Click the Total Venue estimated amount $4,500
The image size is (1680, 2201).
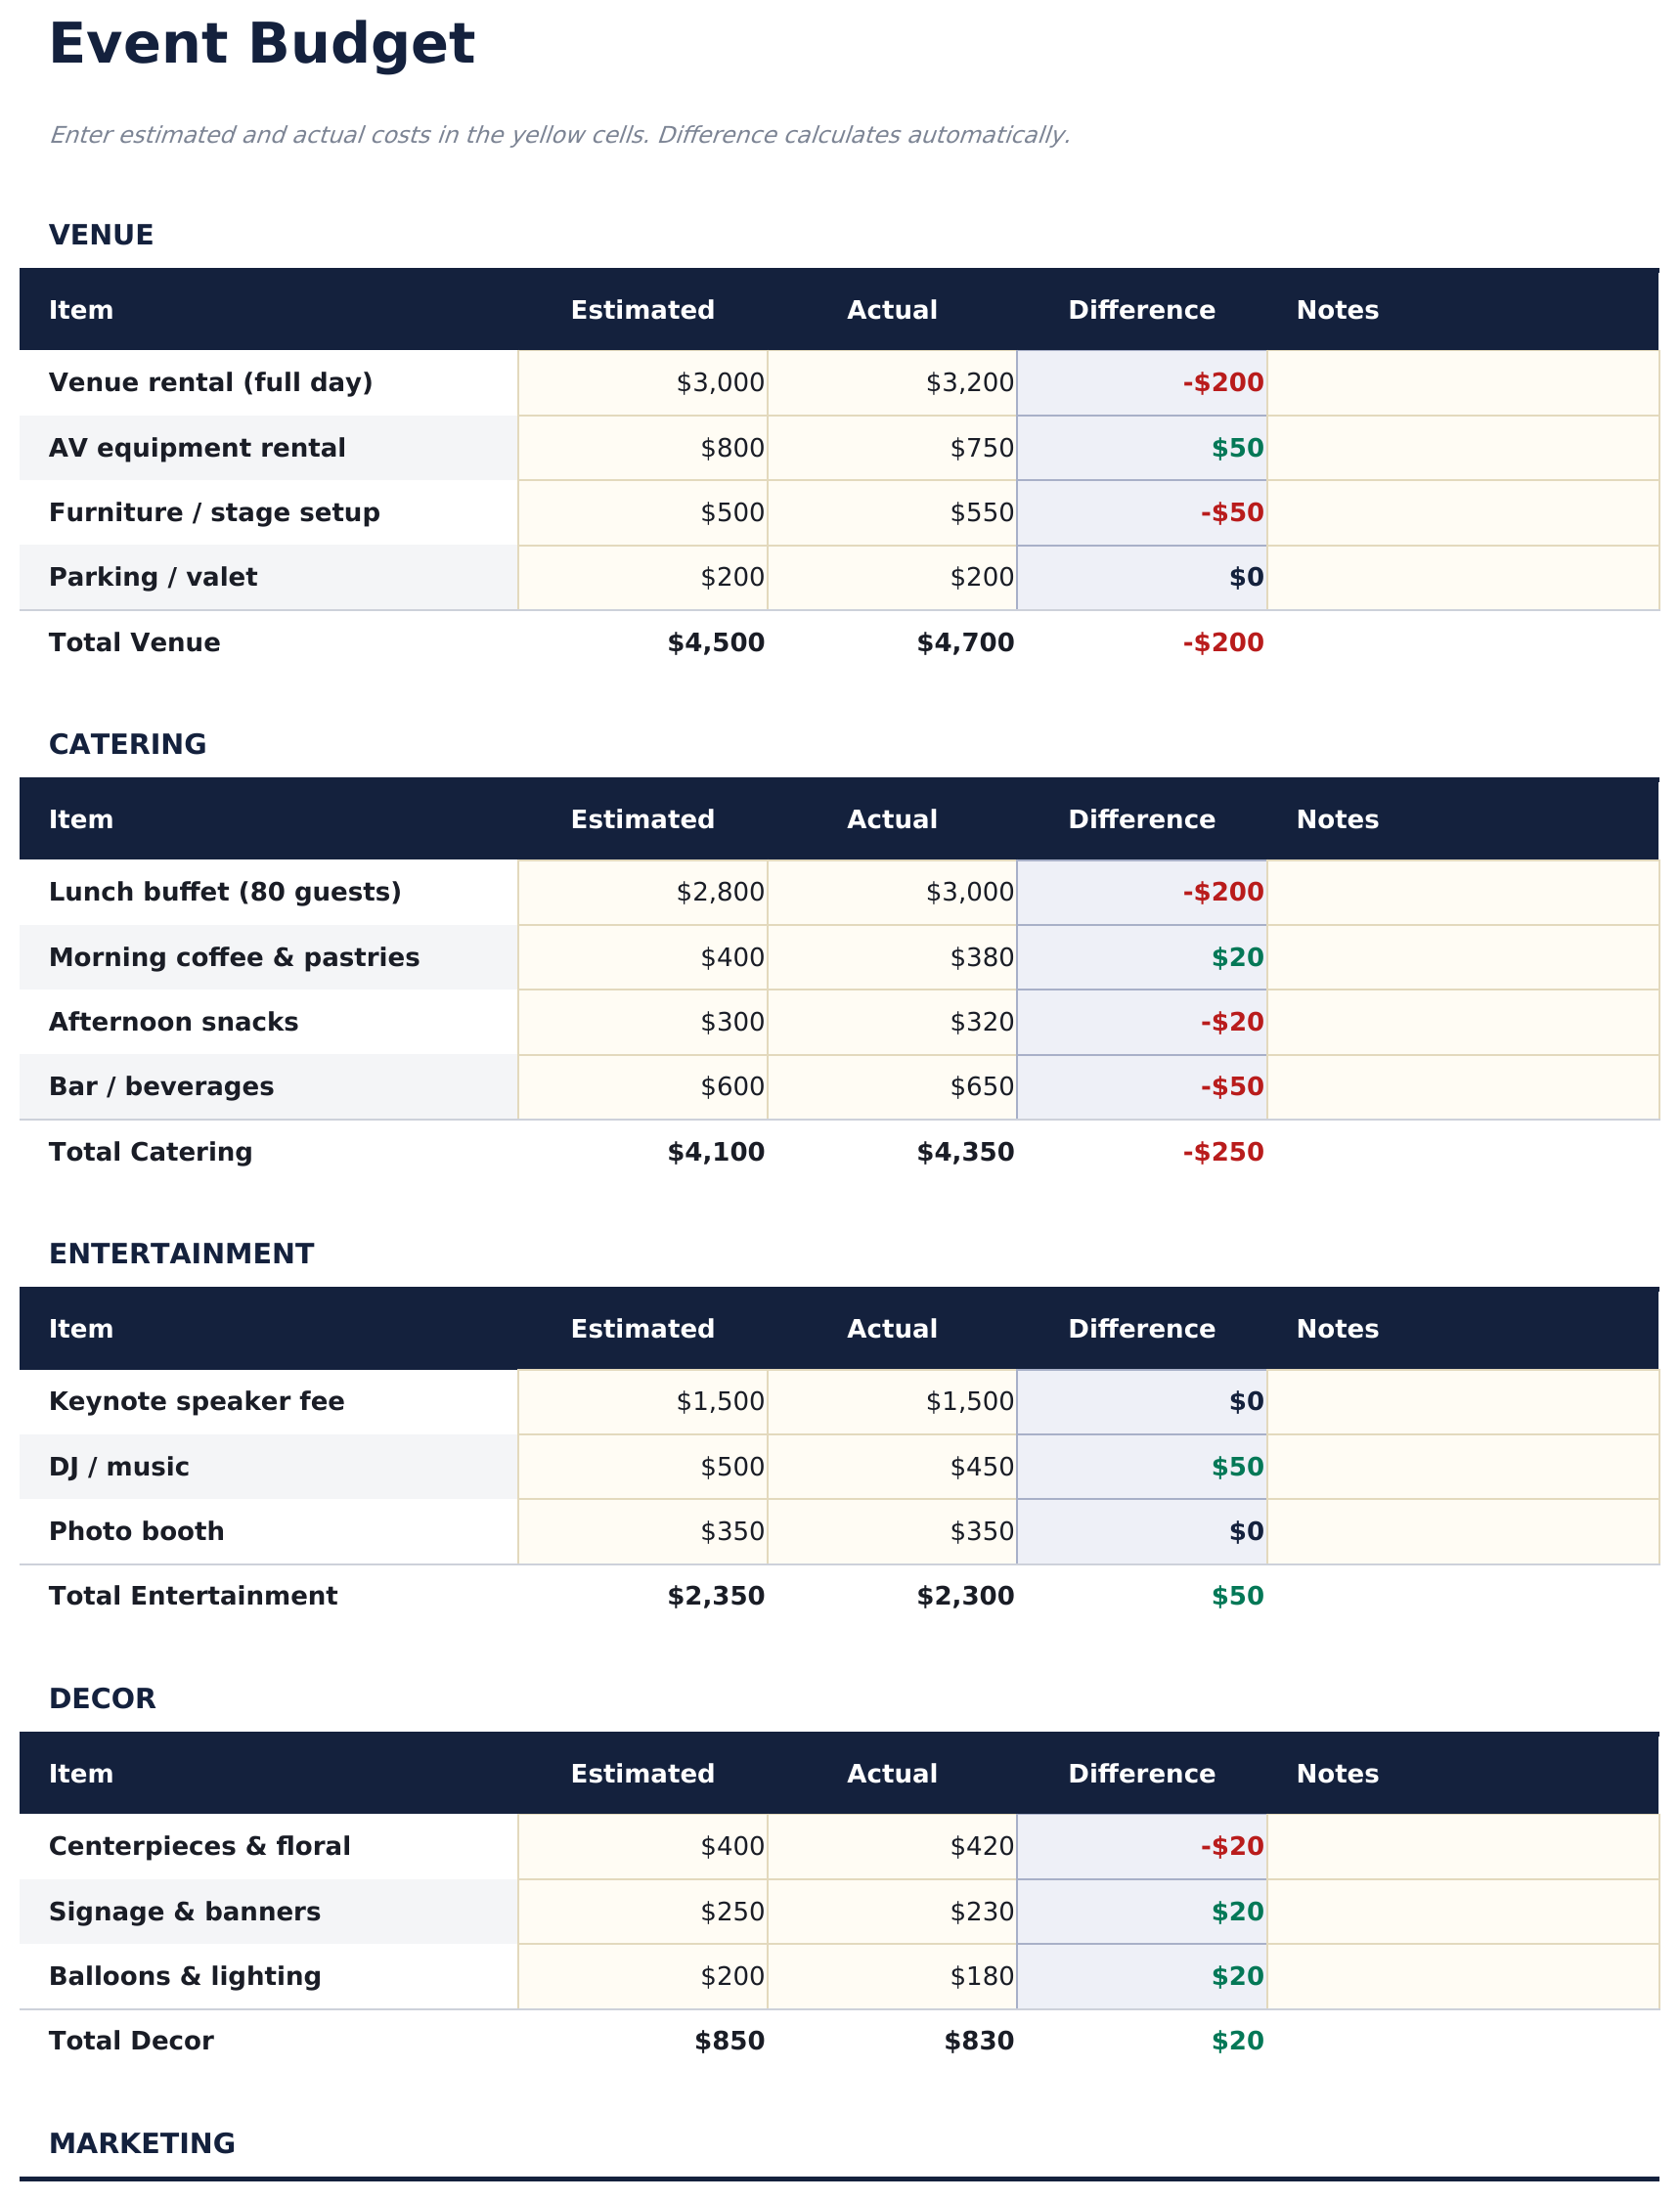(x=715, y=643)
